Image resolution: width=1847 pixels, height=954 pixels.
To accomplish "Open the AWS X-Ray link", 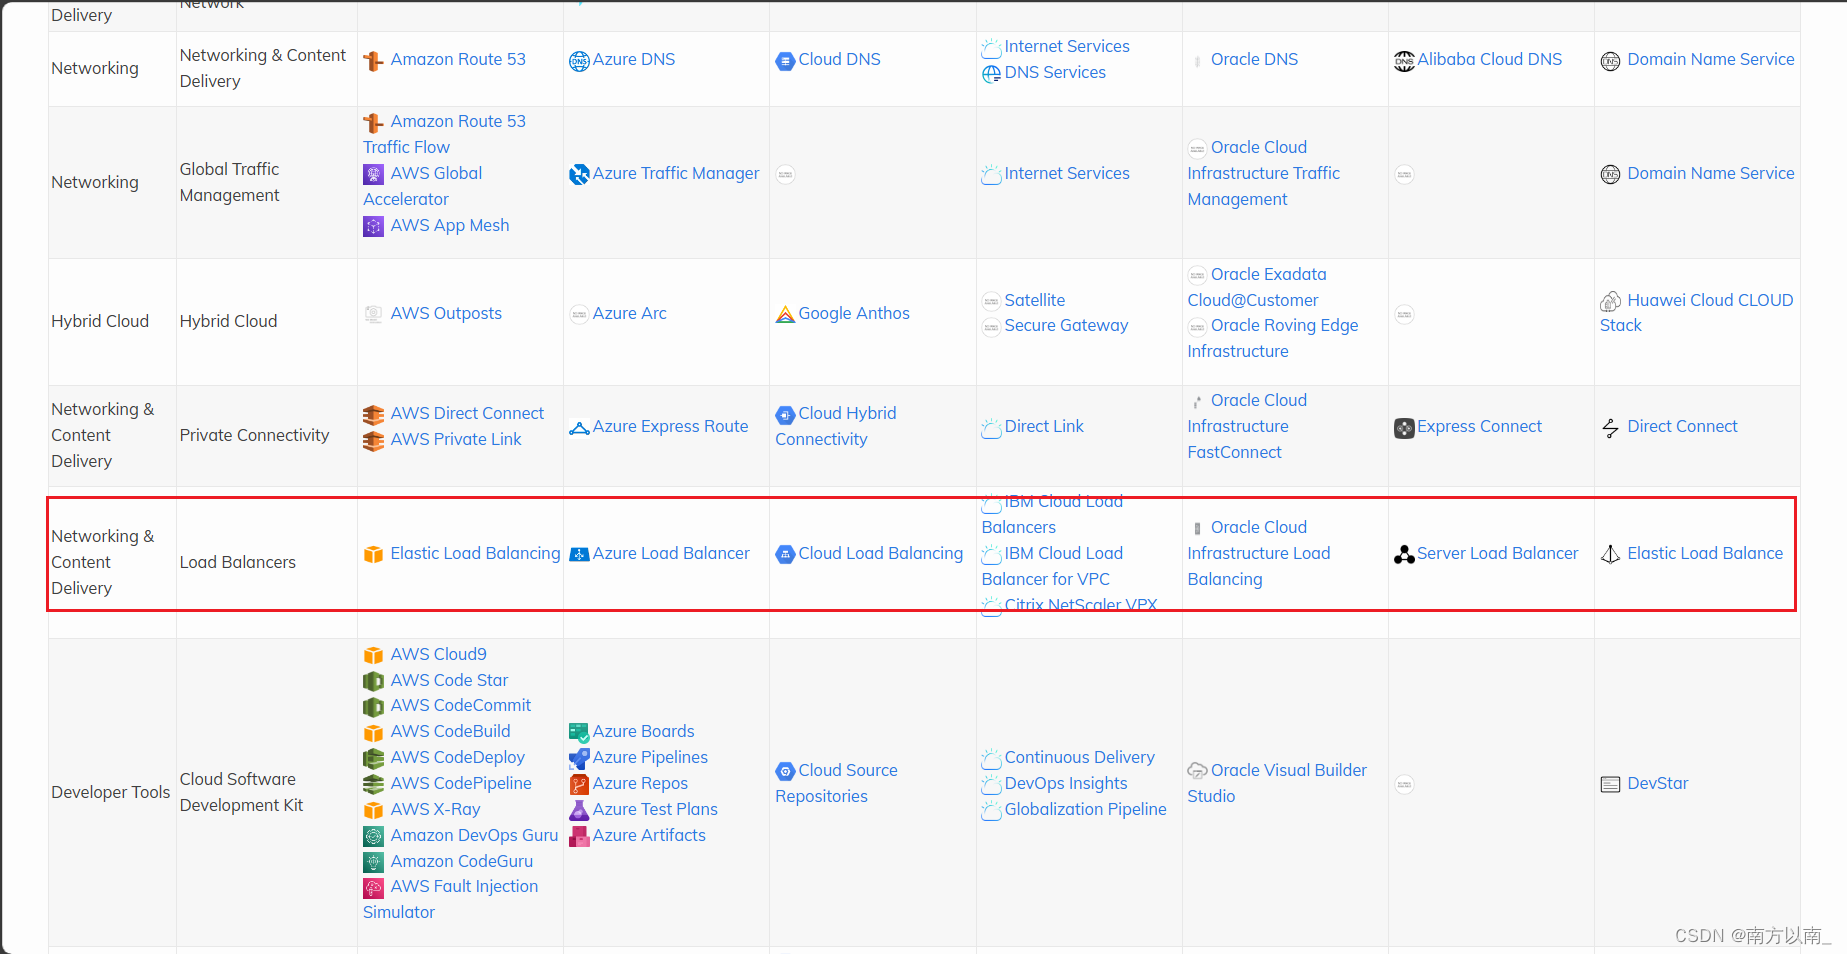I will [x=435, y=810].
